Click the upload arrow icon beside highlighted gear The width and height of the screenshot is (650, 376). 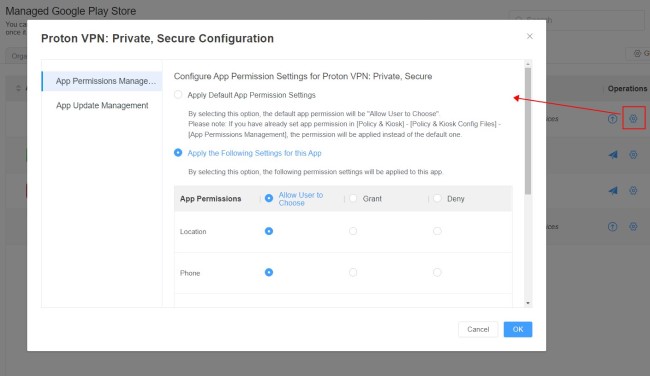(613, 119)
